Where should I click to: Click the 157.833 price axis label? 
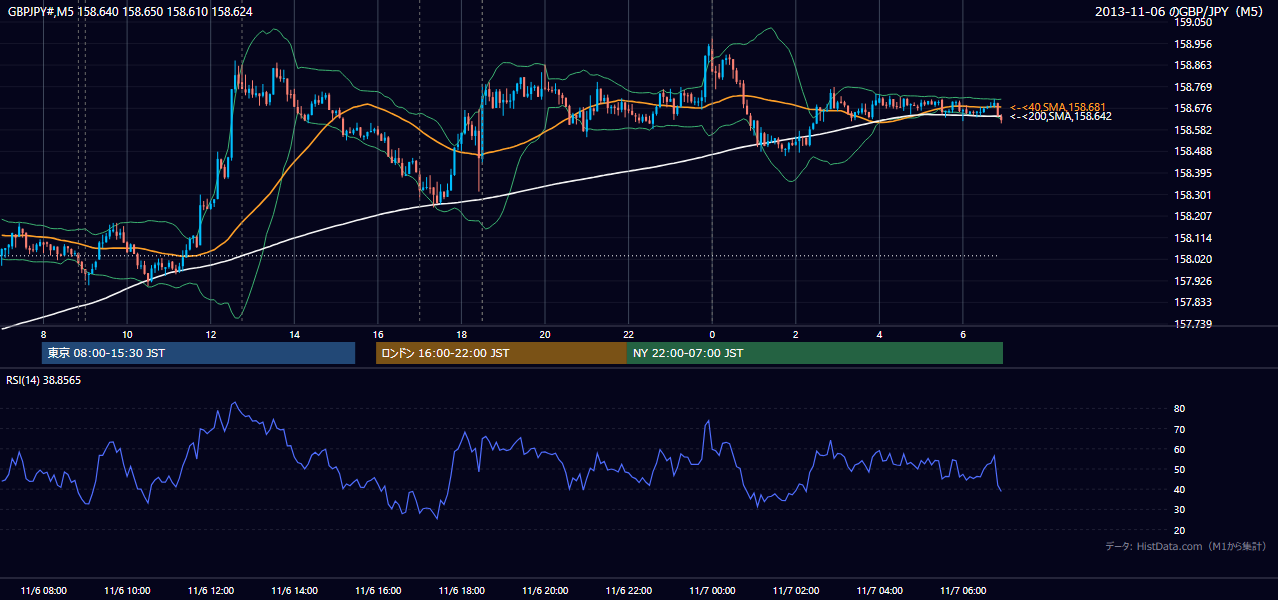point(1193,302)
